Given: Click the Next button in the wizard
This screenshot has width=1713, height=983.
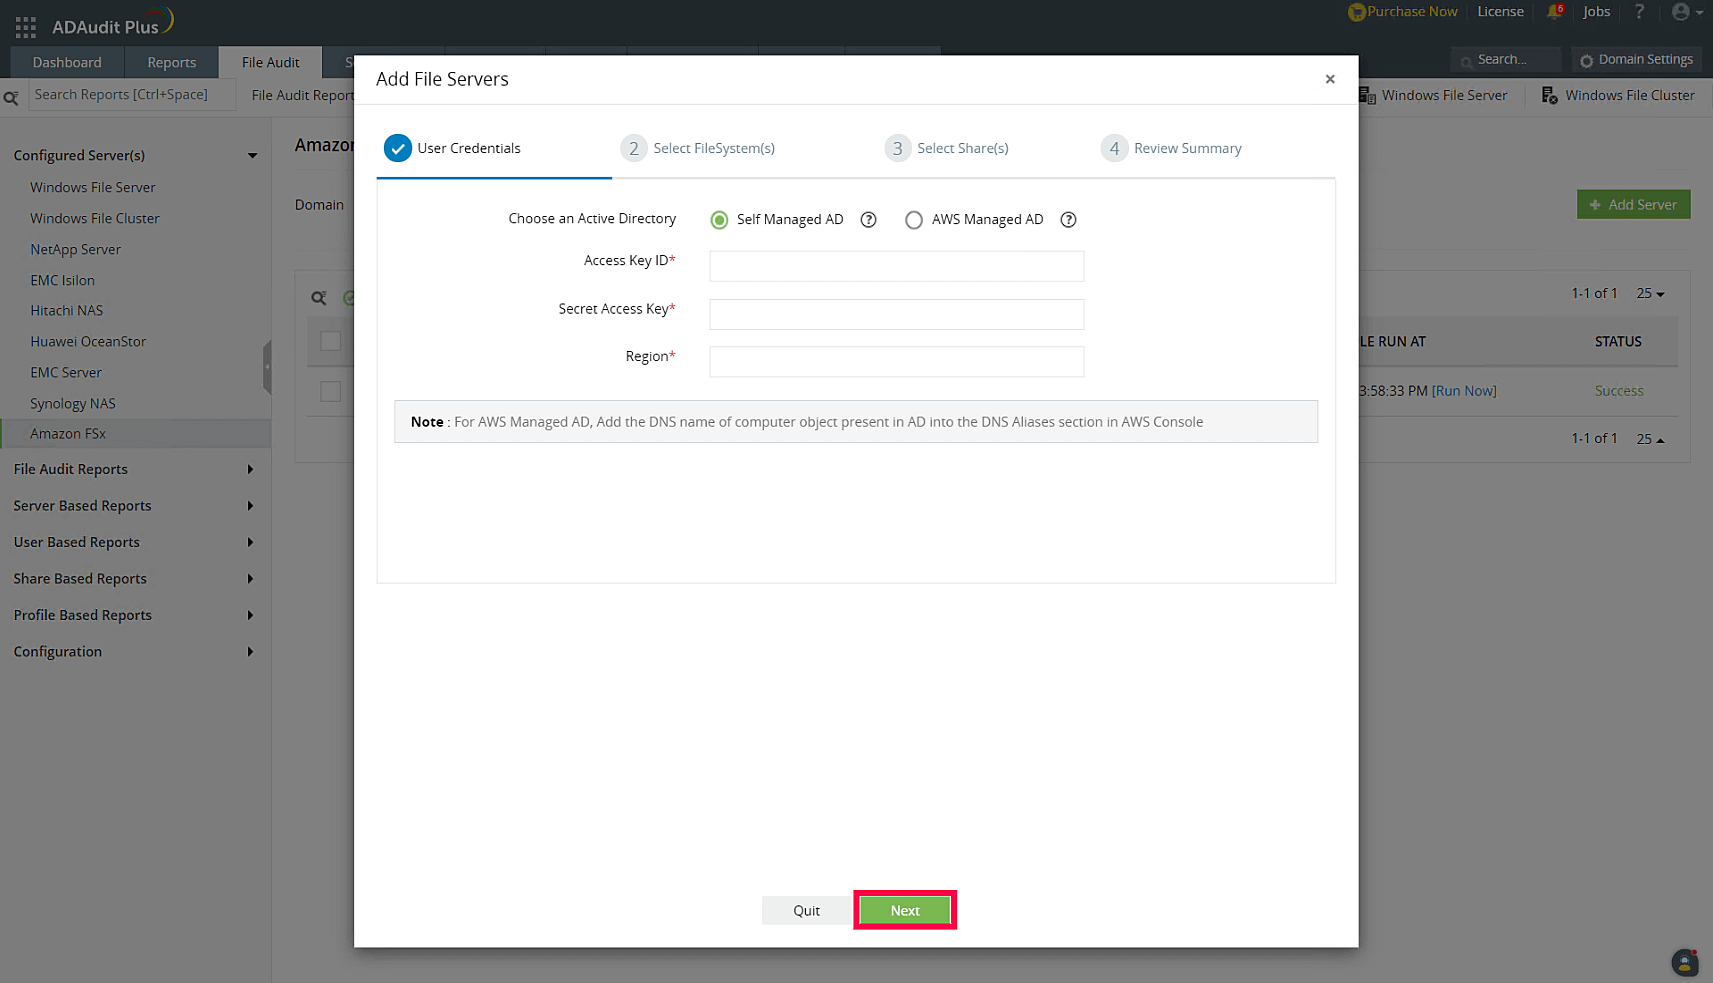Looking at the screenshot, I should (904, 910).
